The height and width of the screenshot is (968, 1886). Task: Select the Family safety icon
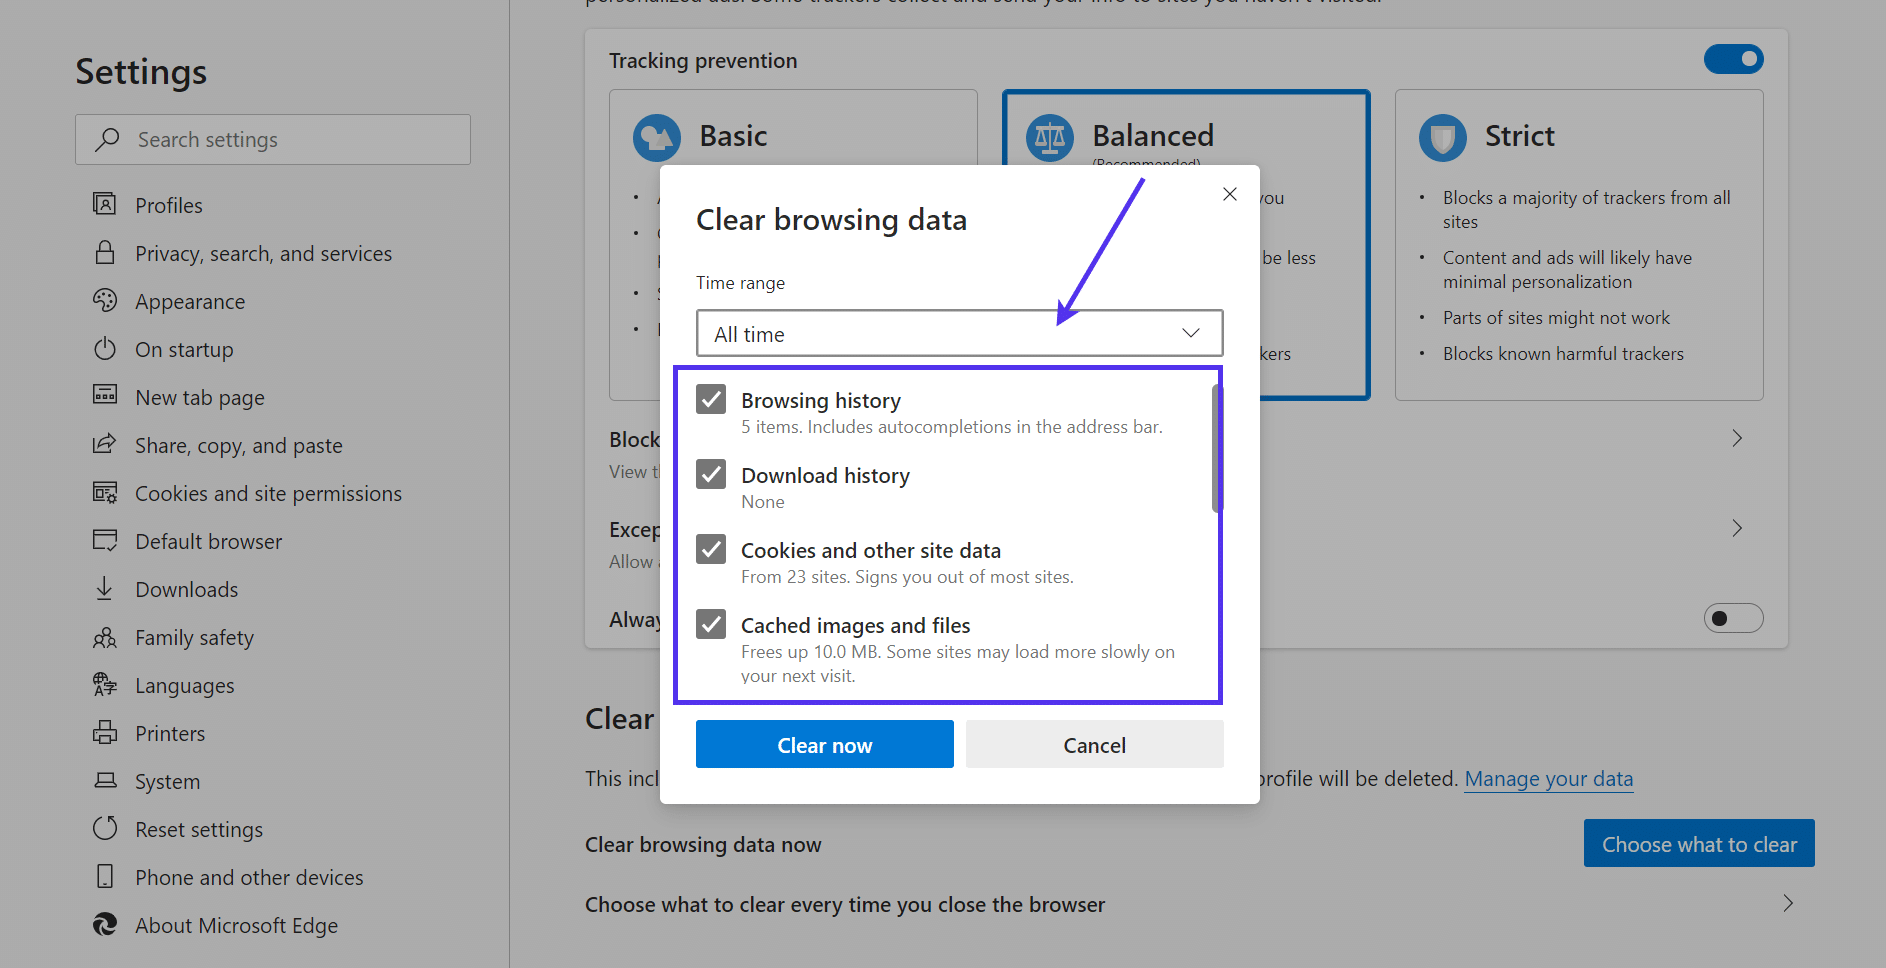(106, 637)
